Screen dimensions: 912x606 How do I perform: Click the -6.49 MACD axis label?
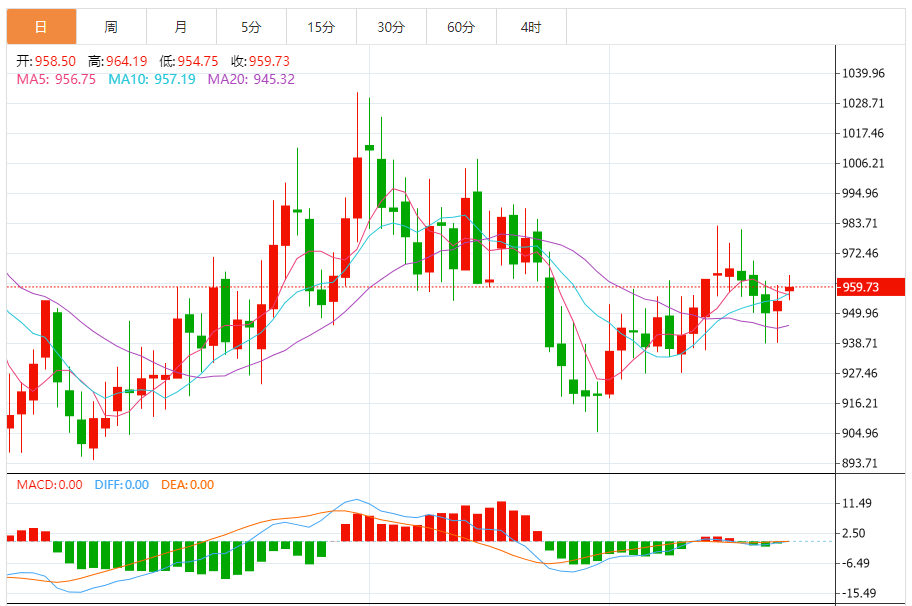[856, 564]
